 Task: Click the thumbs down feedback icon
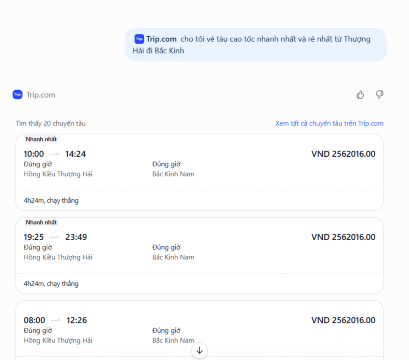click(x=380, y=95)
